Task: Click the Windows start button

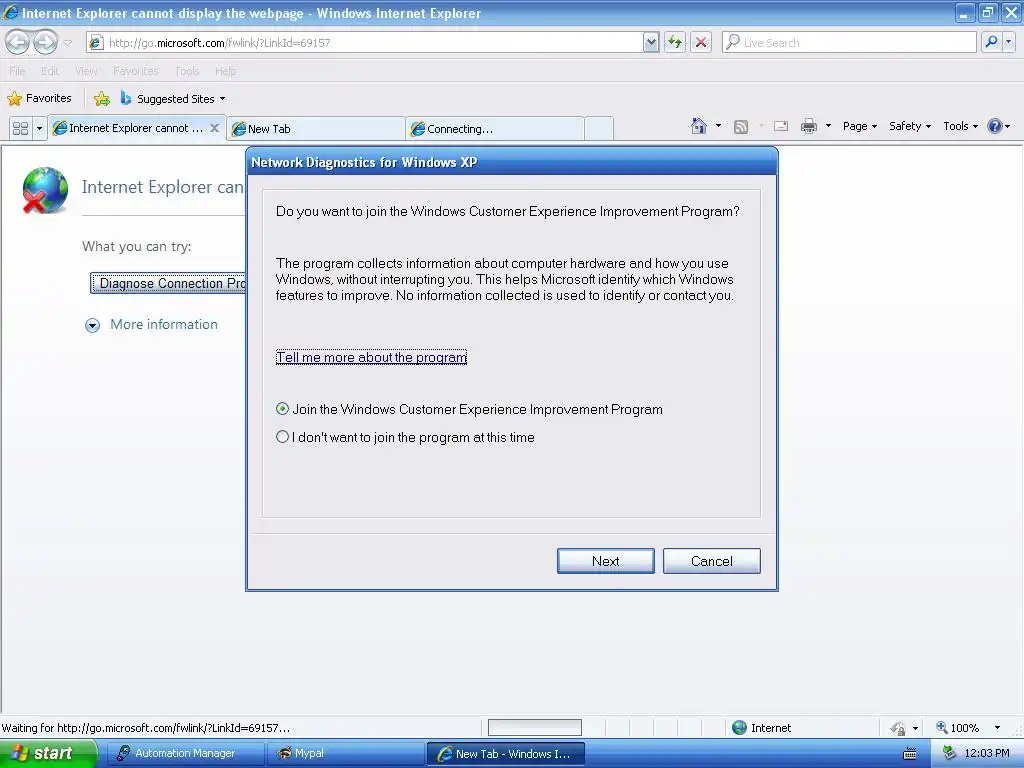Action: (x=48, y=754)
